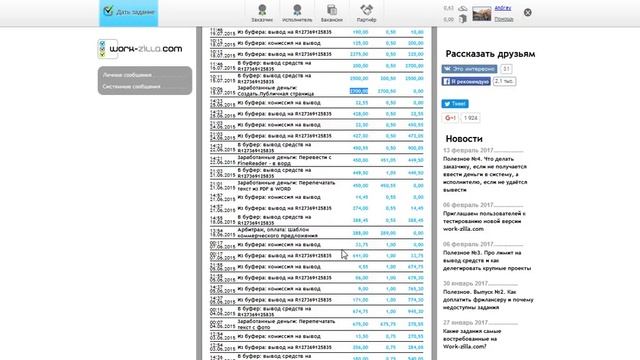Open news Полезное №3 about withdrawal limit
The image size is (640, 360).
(487, 260)
